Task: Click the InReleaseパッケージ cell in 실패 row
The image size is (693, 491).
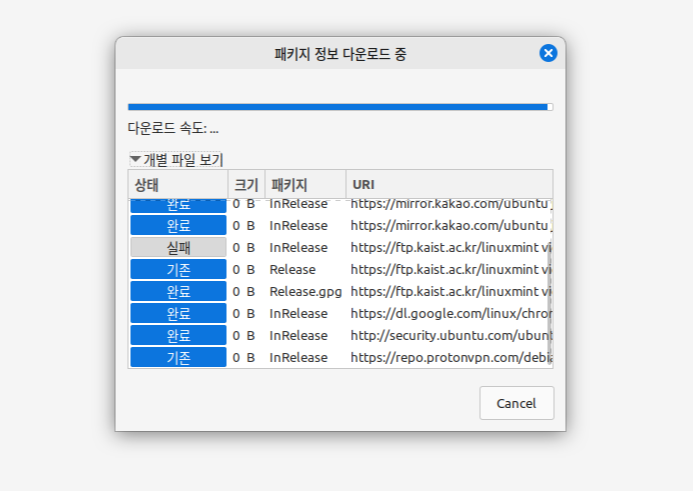Action: [299, 247]
